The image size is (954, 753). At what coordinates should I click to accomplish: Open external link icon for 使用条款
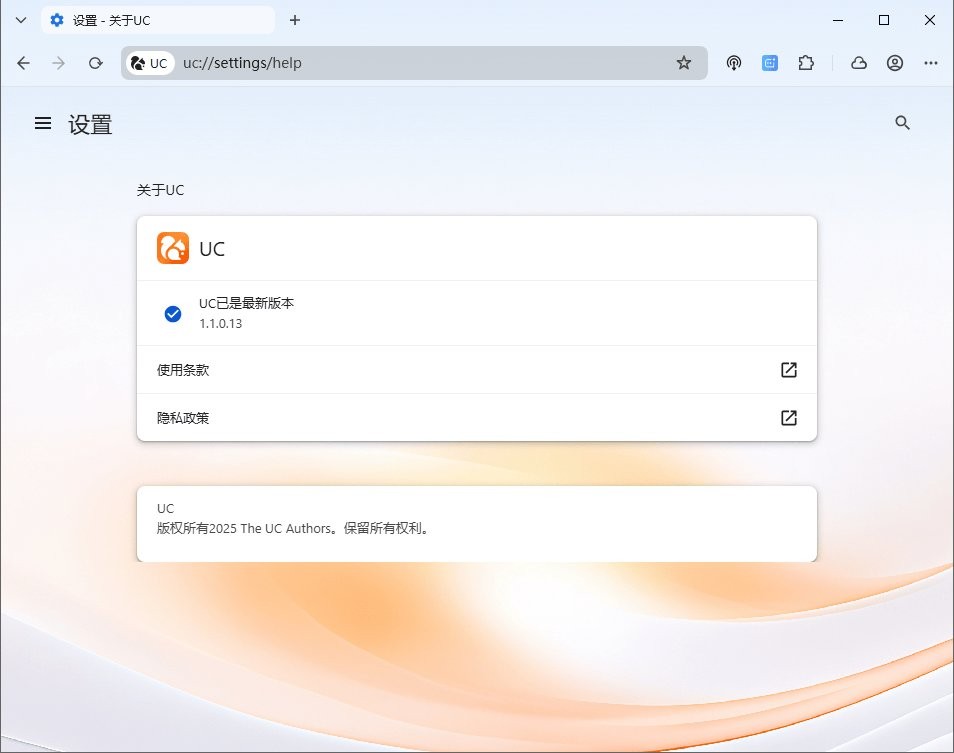pyautogui.click(x=789, y=370)
